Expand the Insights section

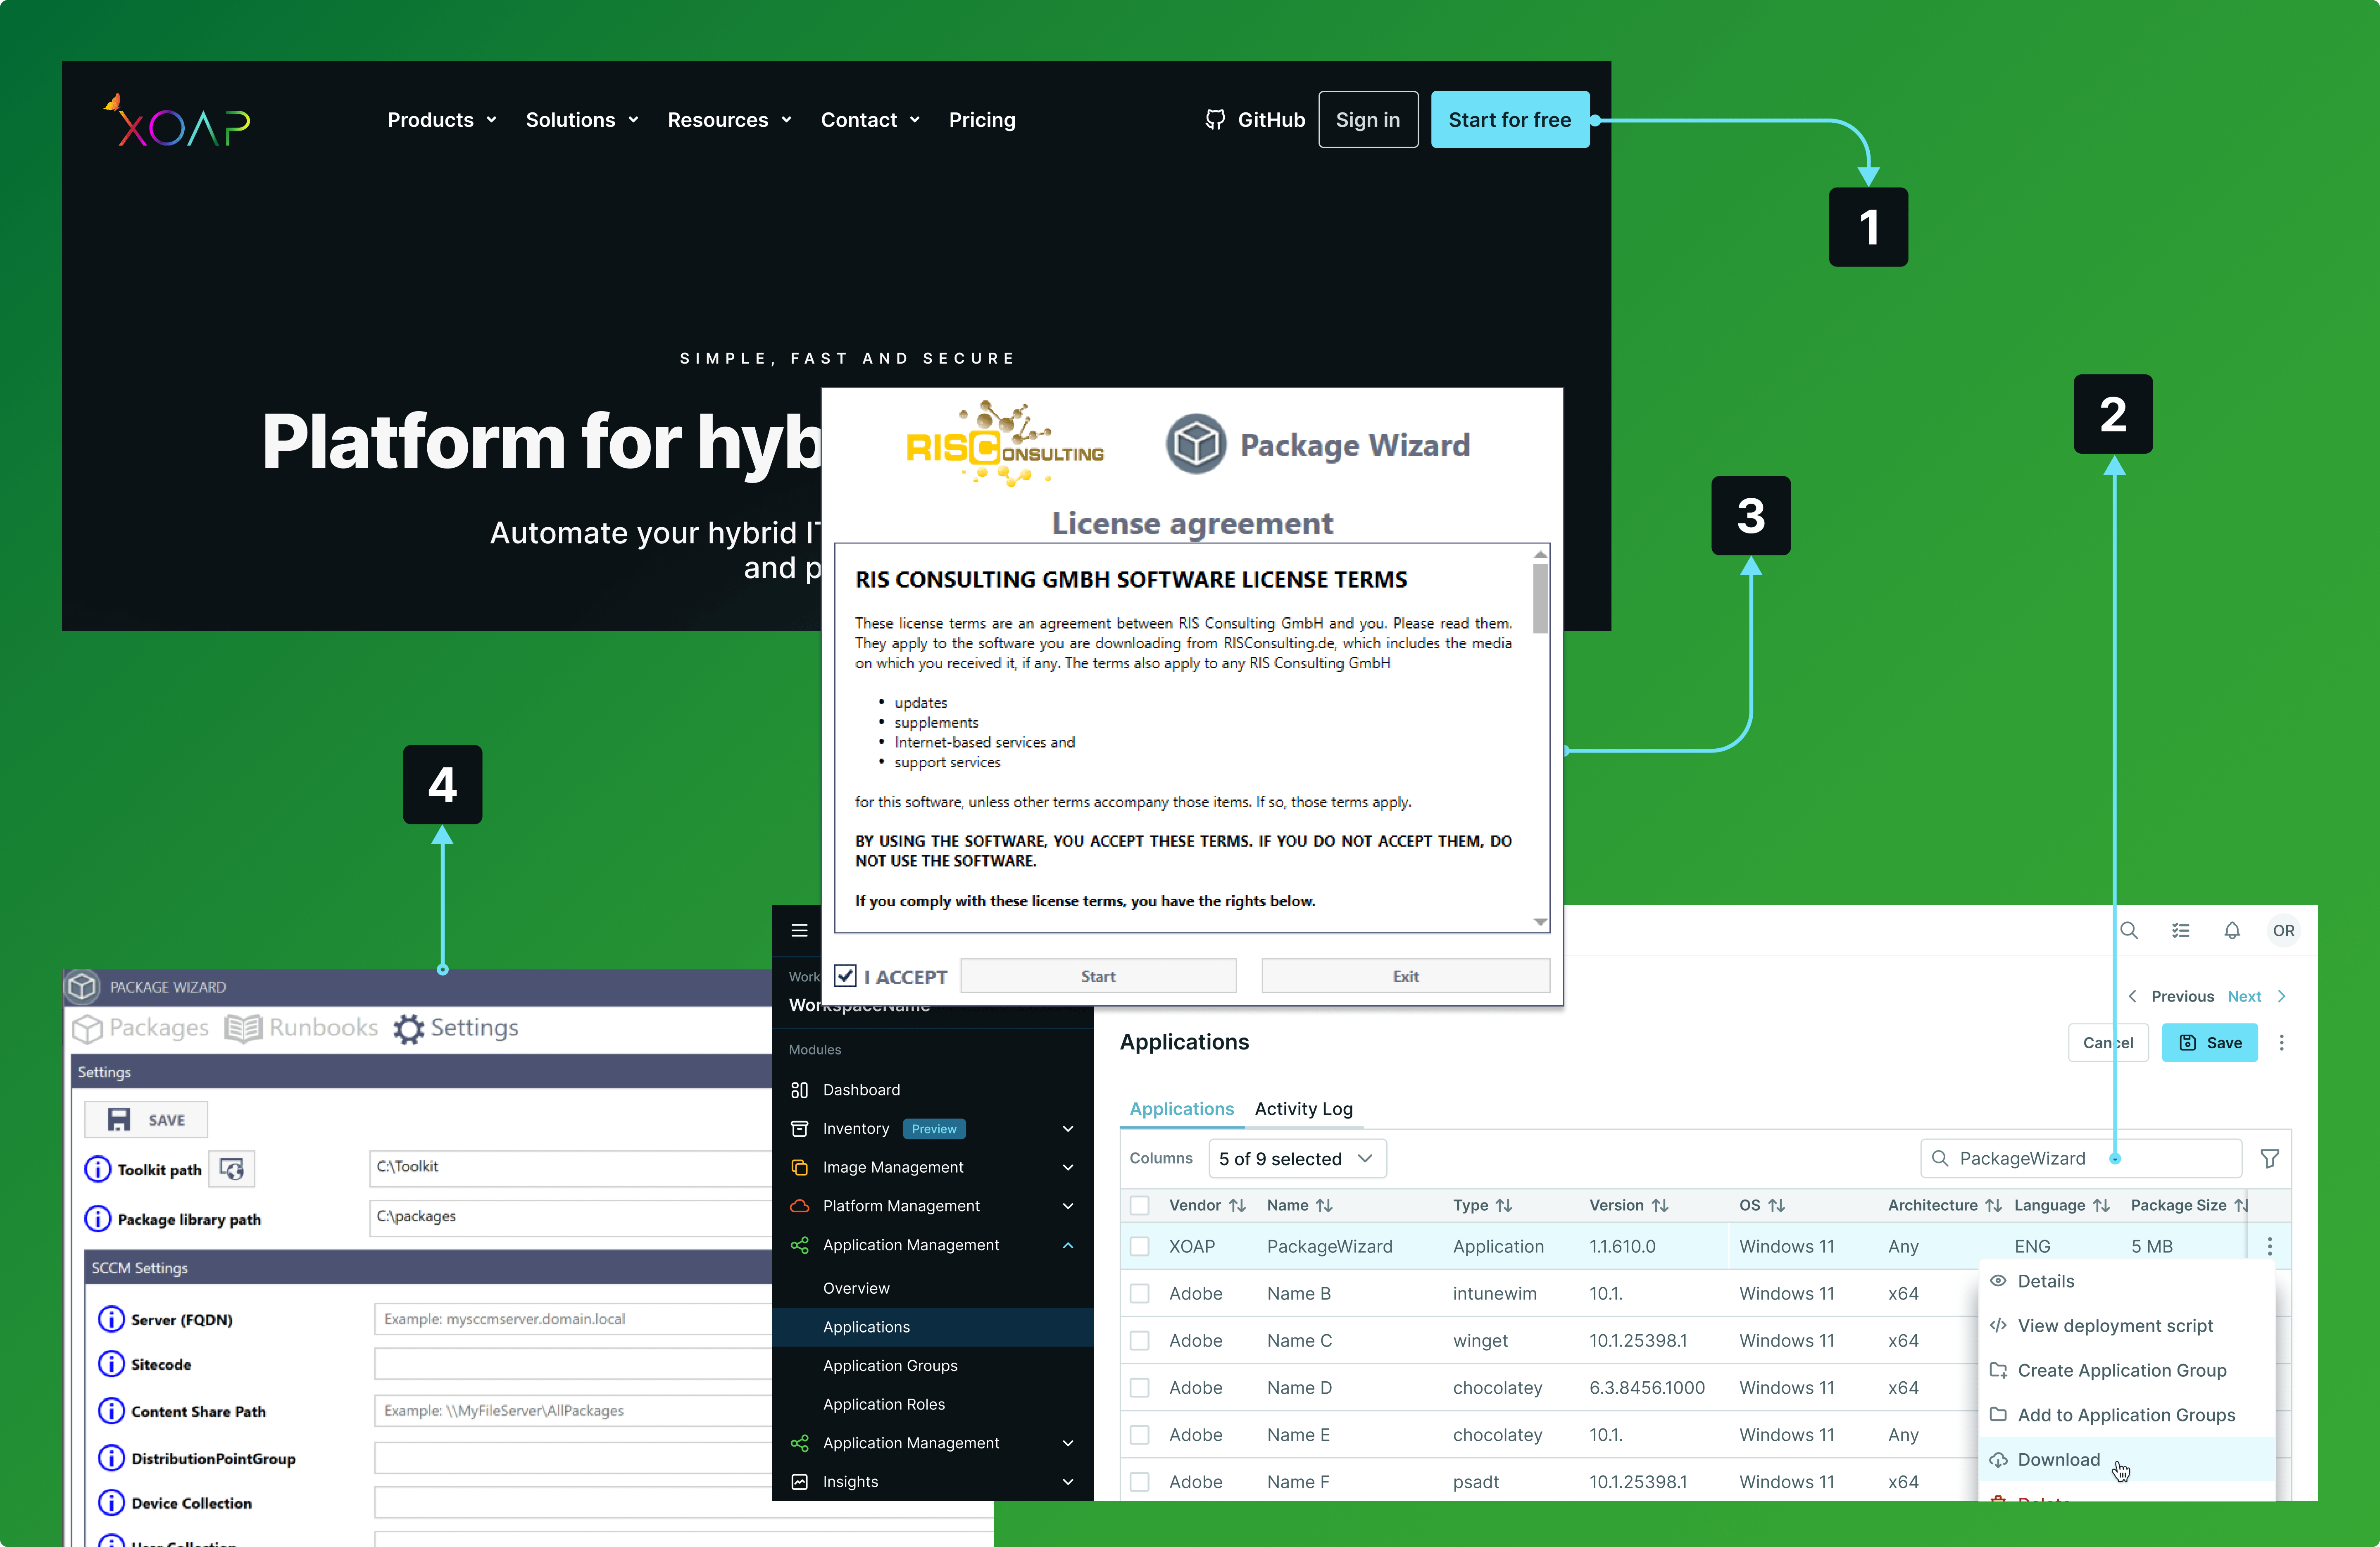[x=1068, y=1482]
